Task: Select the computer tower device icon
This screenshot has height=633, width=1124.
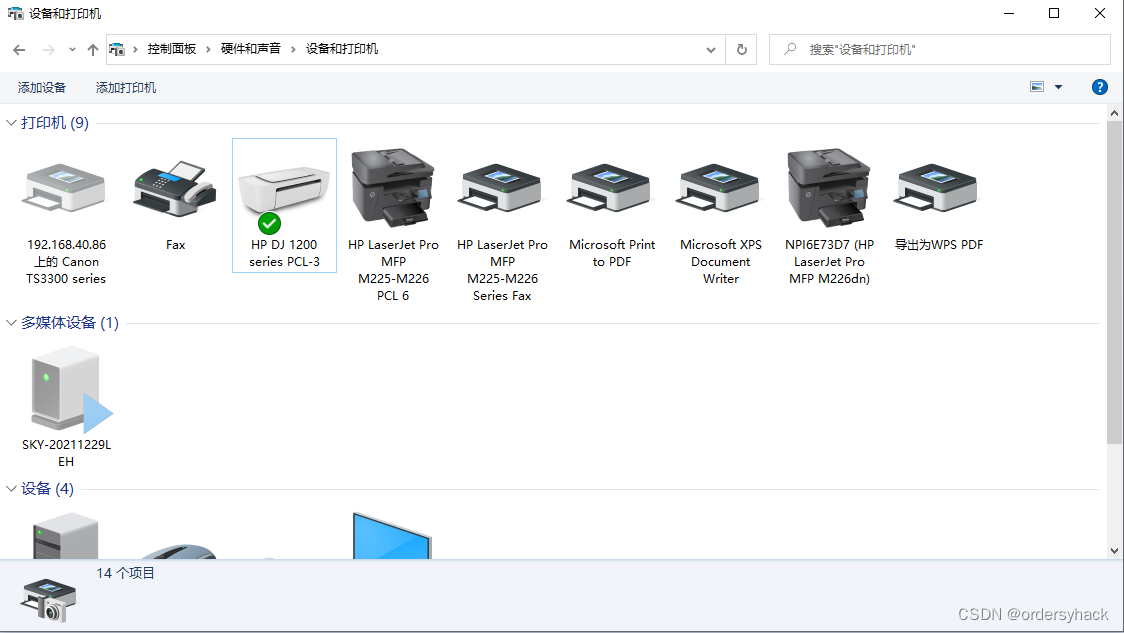Action: 65,536
